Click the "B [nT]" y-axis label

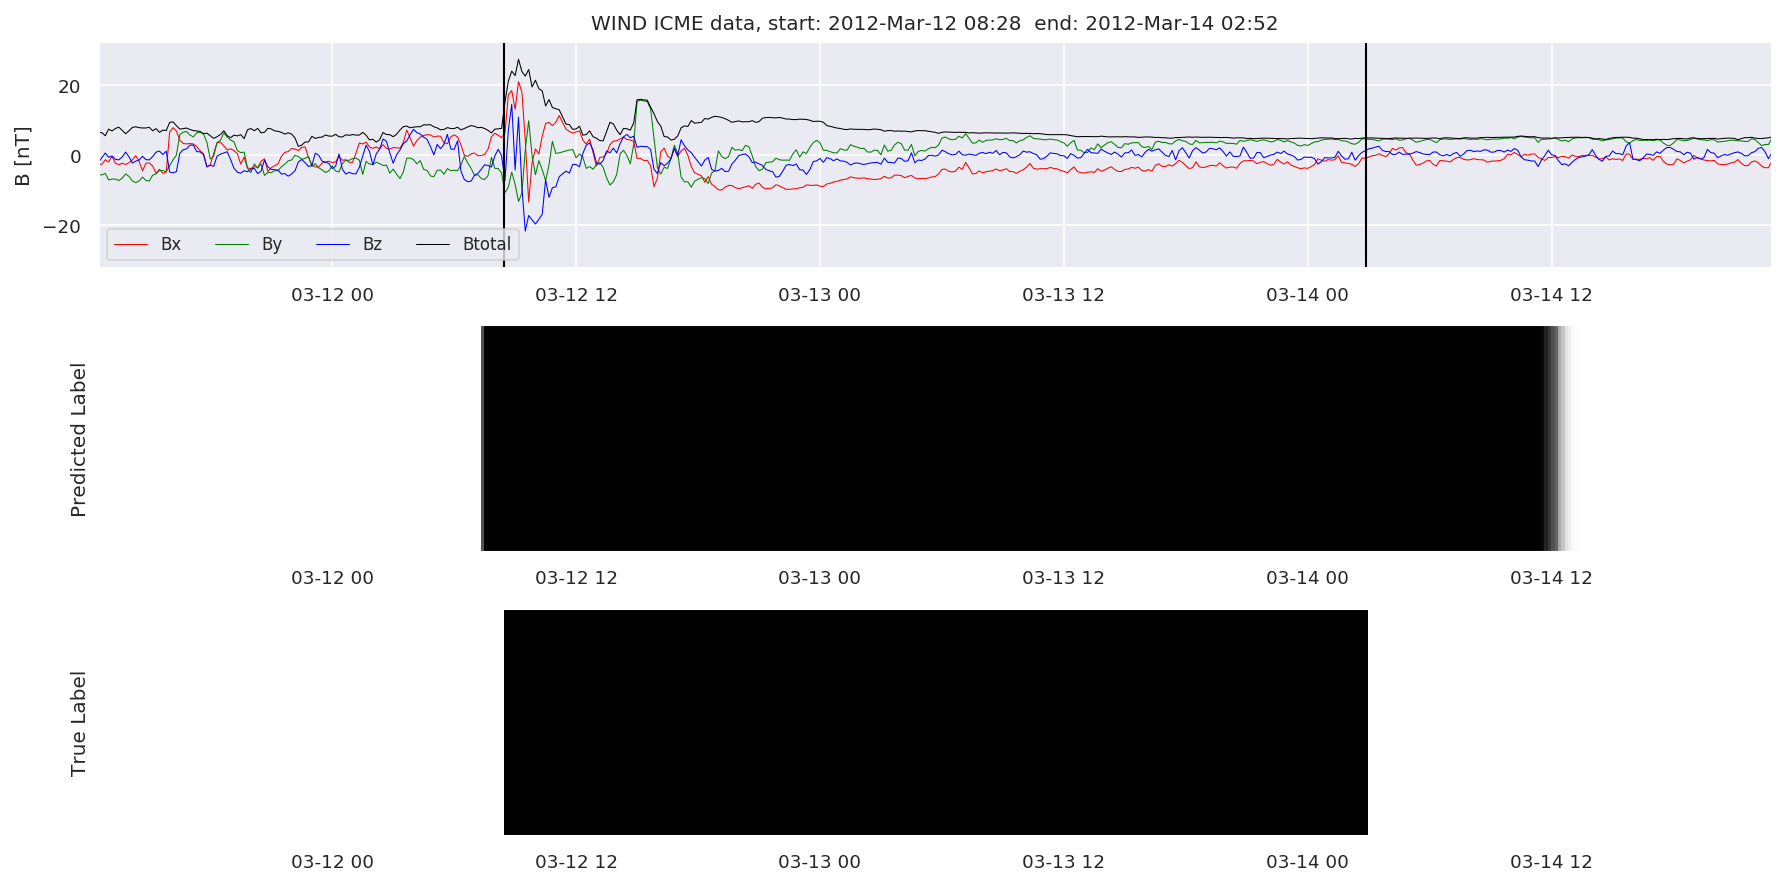click(22, 156)
